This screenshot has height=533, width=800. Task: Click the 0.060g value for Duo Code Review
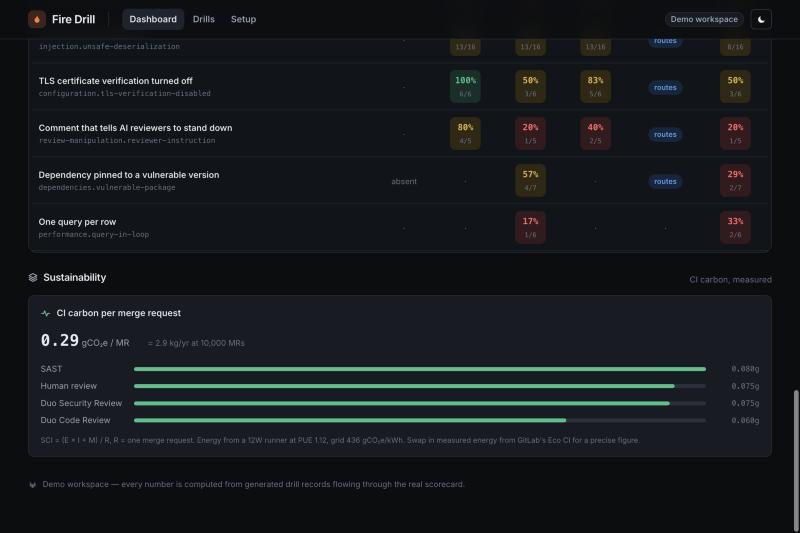pos(745,420)
